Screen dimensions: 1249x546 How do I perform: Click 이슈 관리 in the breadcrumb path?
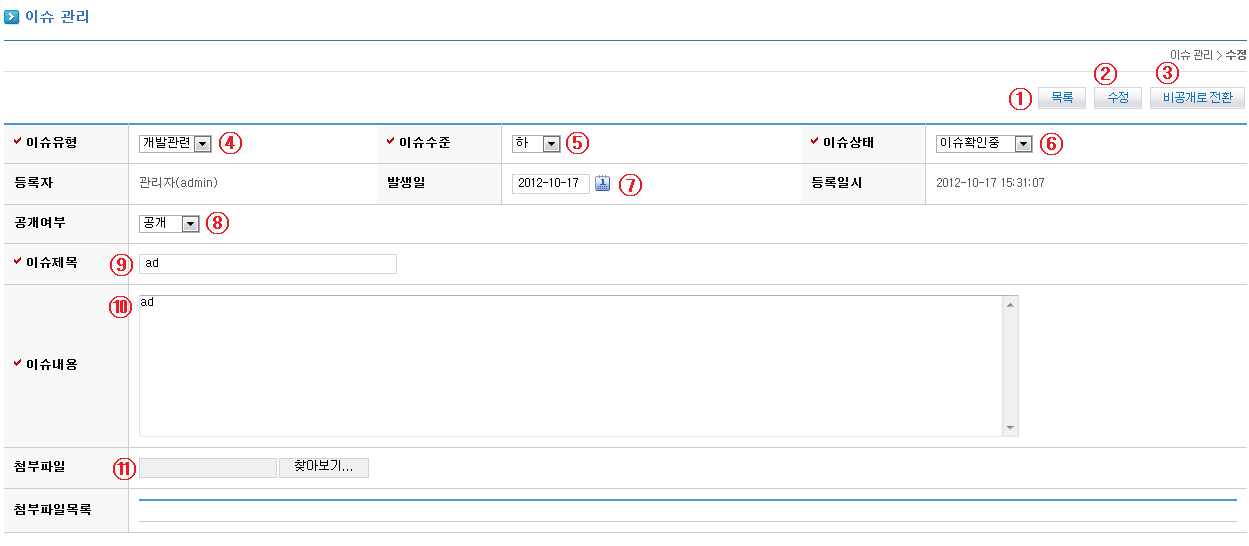1190,55
